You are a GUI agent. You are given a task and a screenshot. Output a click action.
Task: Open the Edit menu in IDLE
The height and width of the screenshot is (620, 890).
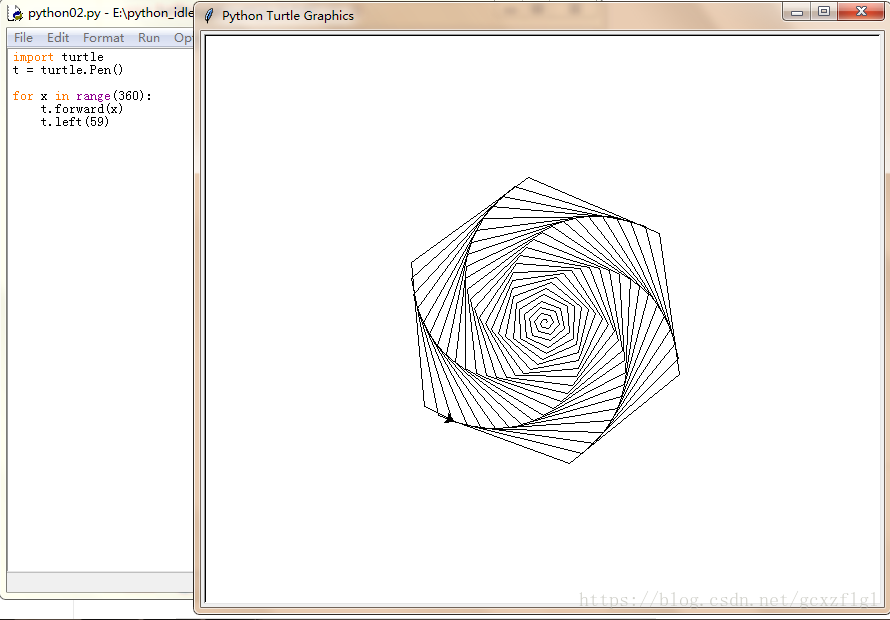[58, 38]
